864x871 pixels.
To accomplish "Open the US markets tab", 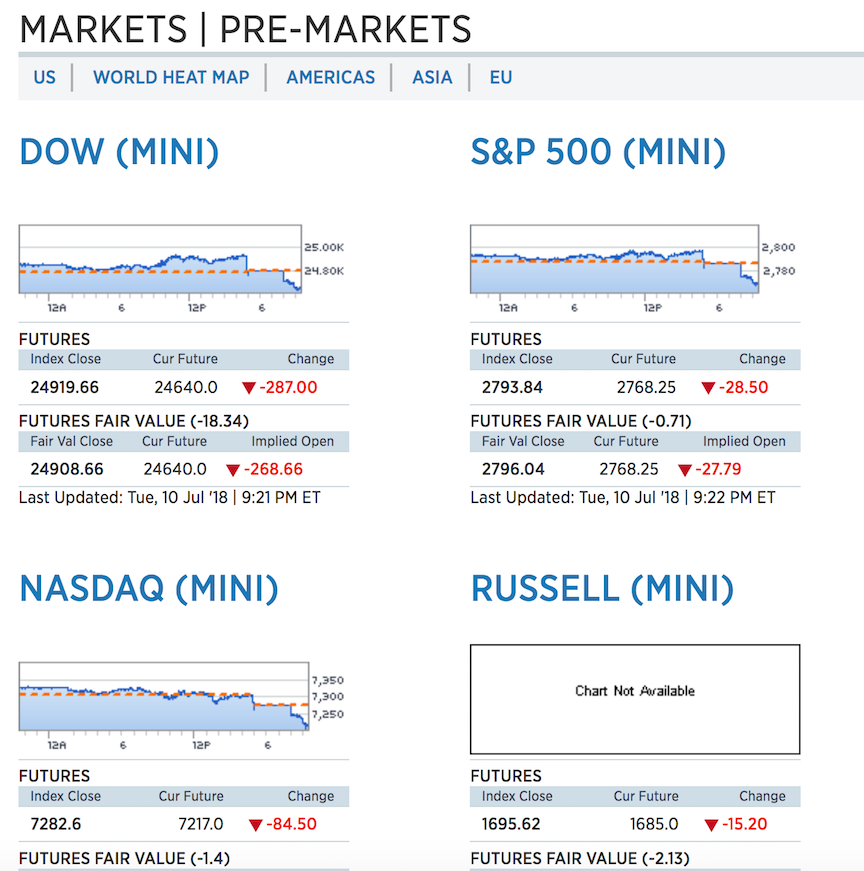I will pos(44,77).
